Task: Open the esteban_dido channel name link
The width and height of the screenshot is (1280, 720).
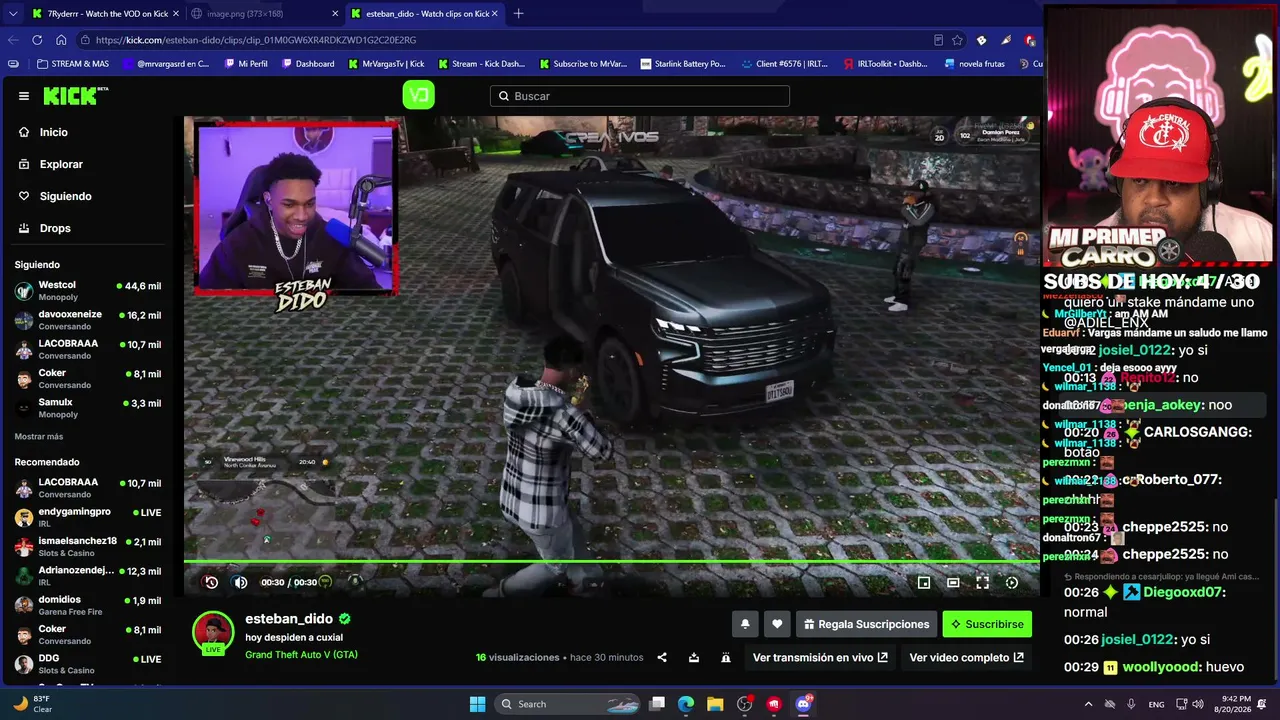Action: click(289, 619)
